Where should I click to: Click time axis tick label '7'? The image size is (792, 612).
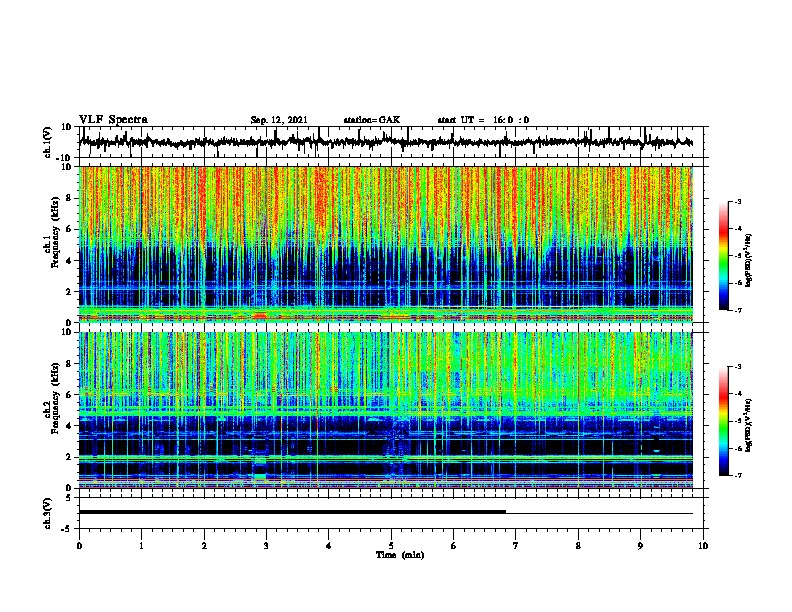click(516, 546)
